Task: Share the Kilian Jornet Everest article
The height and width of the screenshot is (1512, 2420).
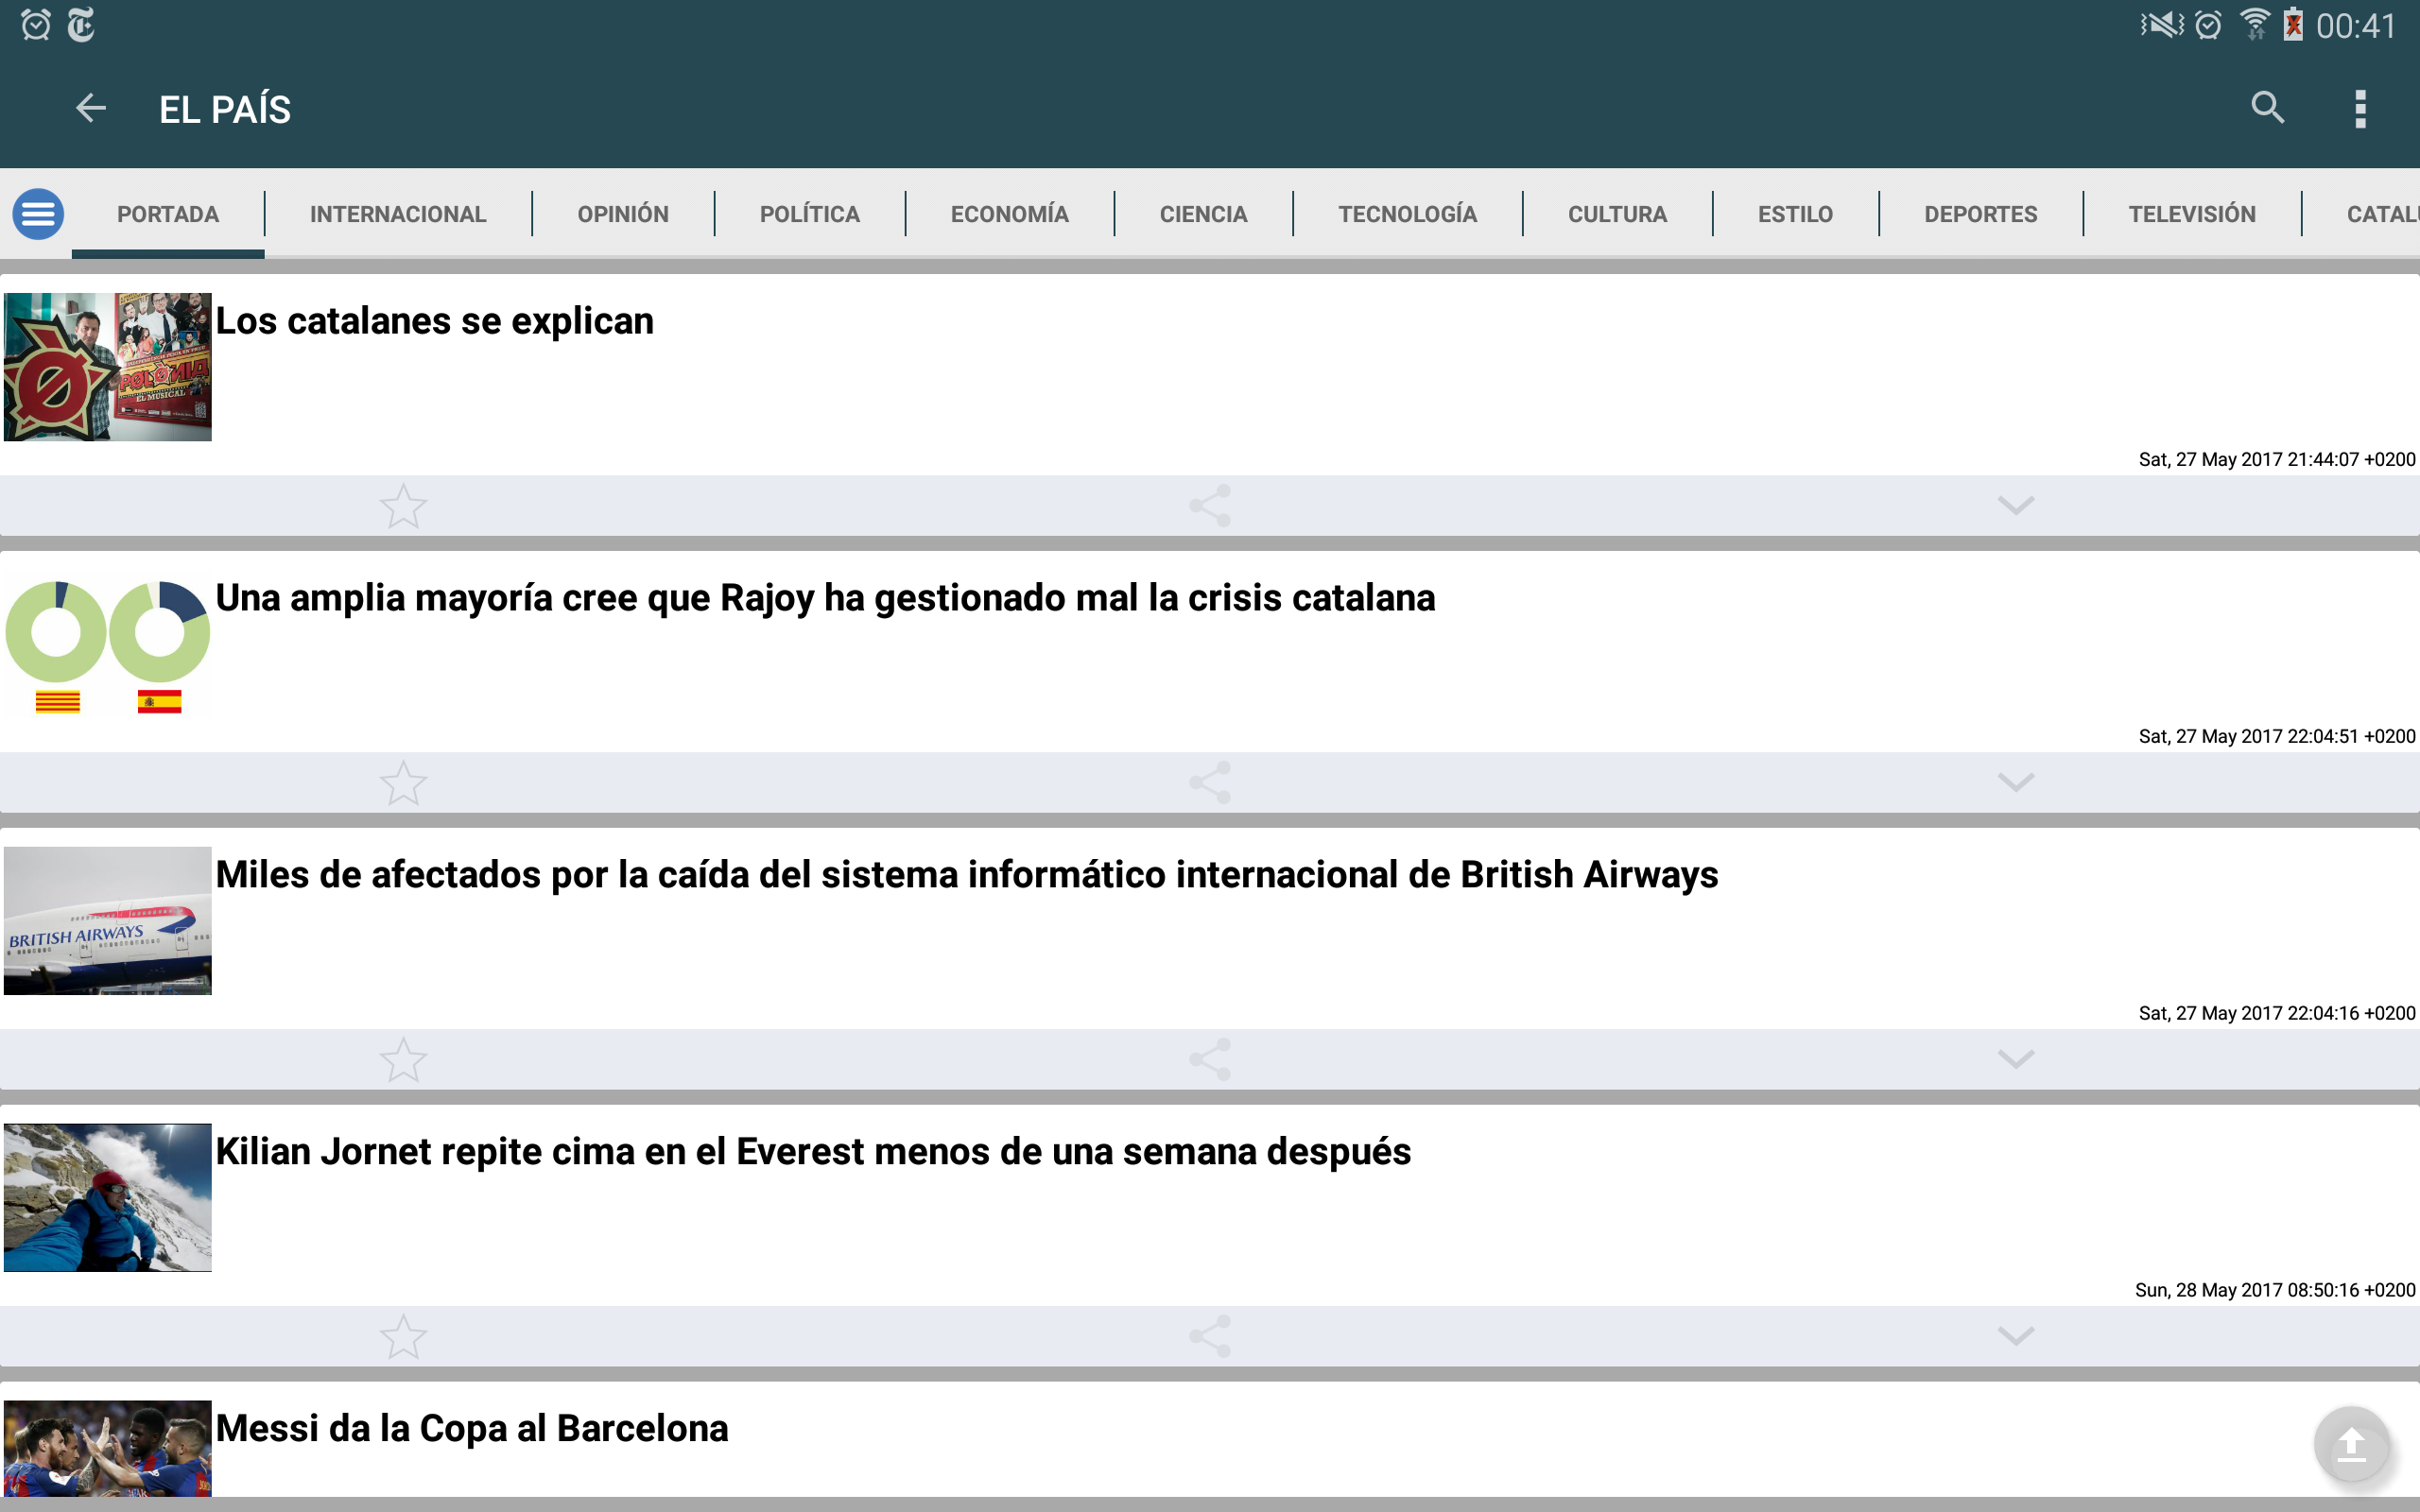Action: 1209,1336
